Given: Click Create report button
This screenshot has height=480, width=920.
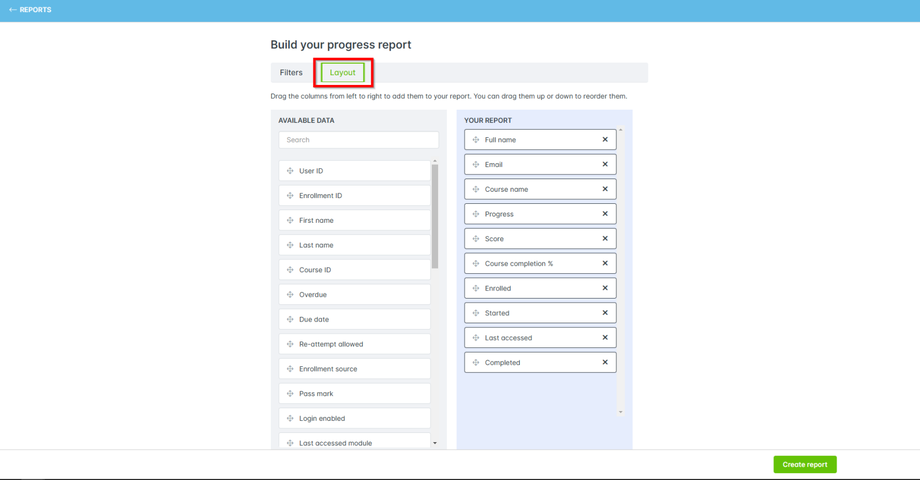Looking at the screenshot, I should click(804, 465).
